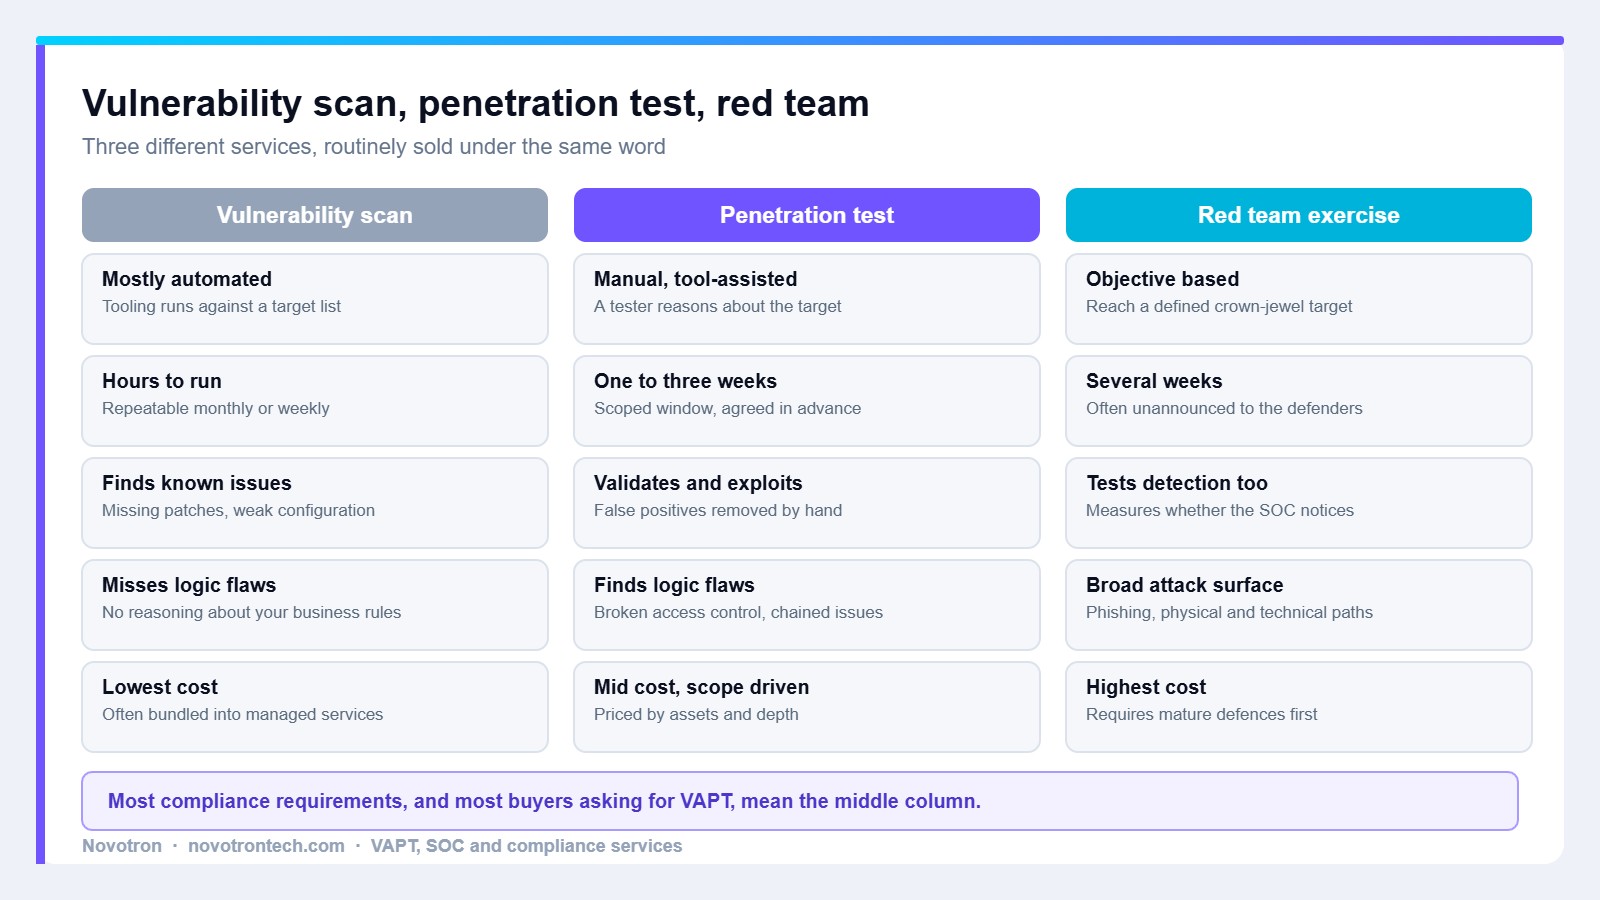
Task: Select the 'Broad attack surface' card
Action: (x=1299, y=605)
